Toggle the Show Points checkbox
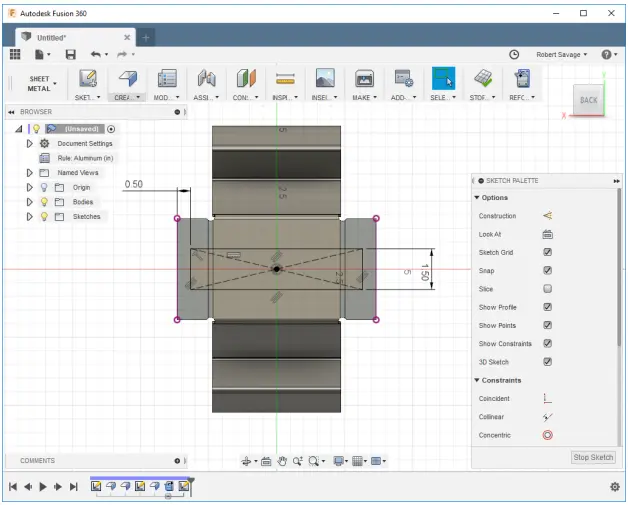The width and height of the screenshot is (628, 505). pyautogui.click(x=547, y=325)
